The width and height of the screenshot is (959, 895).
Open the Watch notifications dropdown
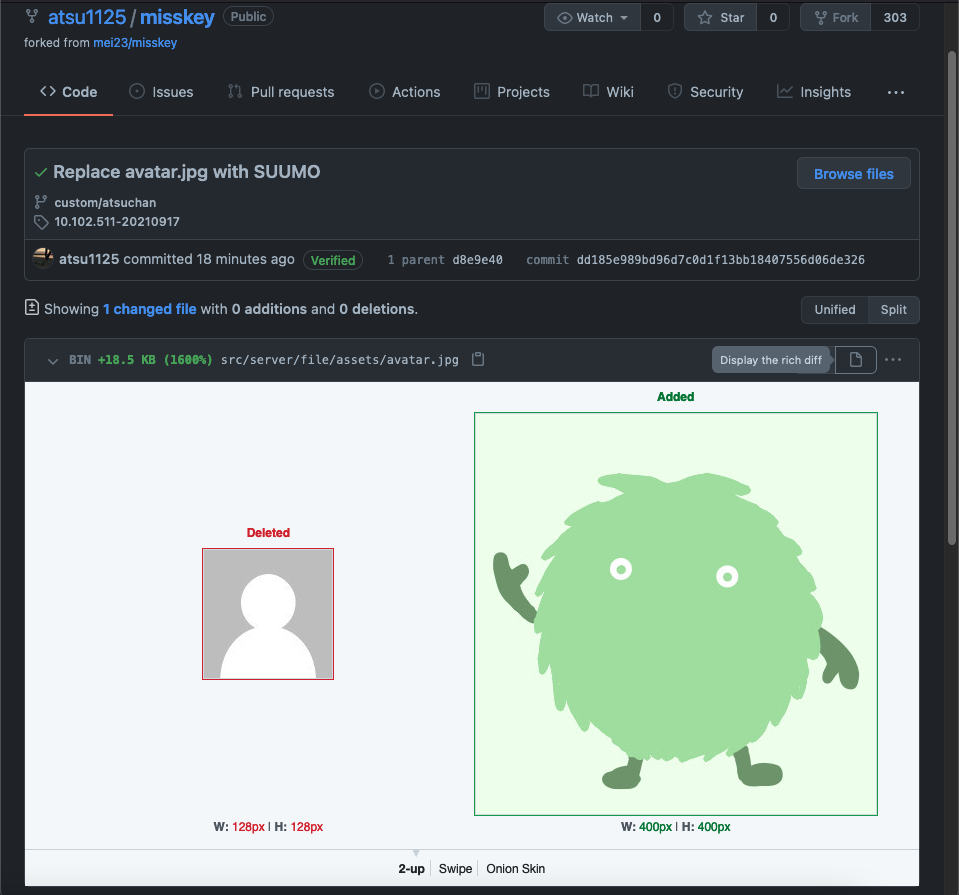pyautogui.click(x=594, y=17)
